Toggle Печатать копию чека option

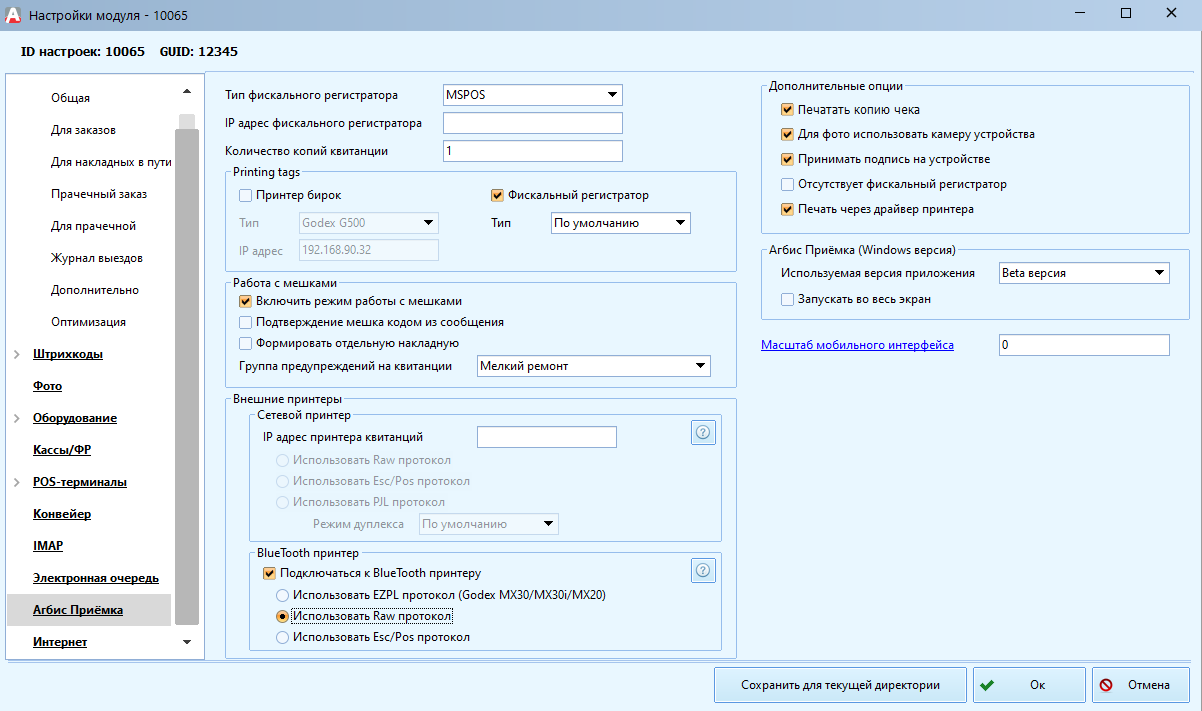pyautogui.click(x=787, y=109)
